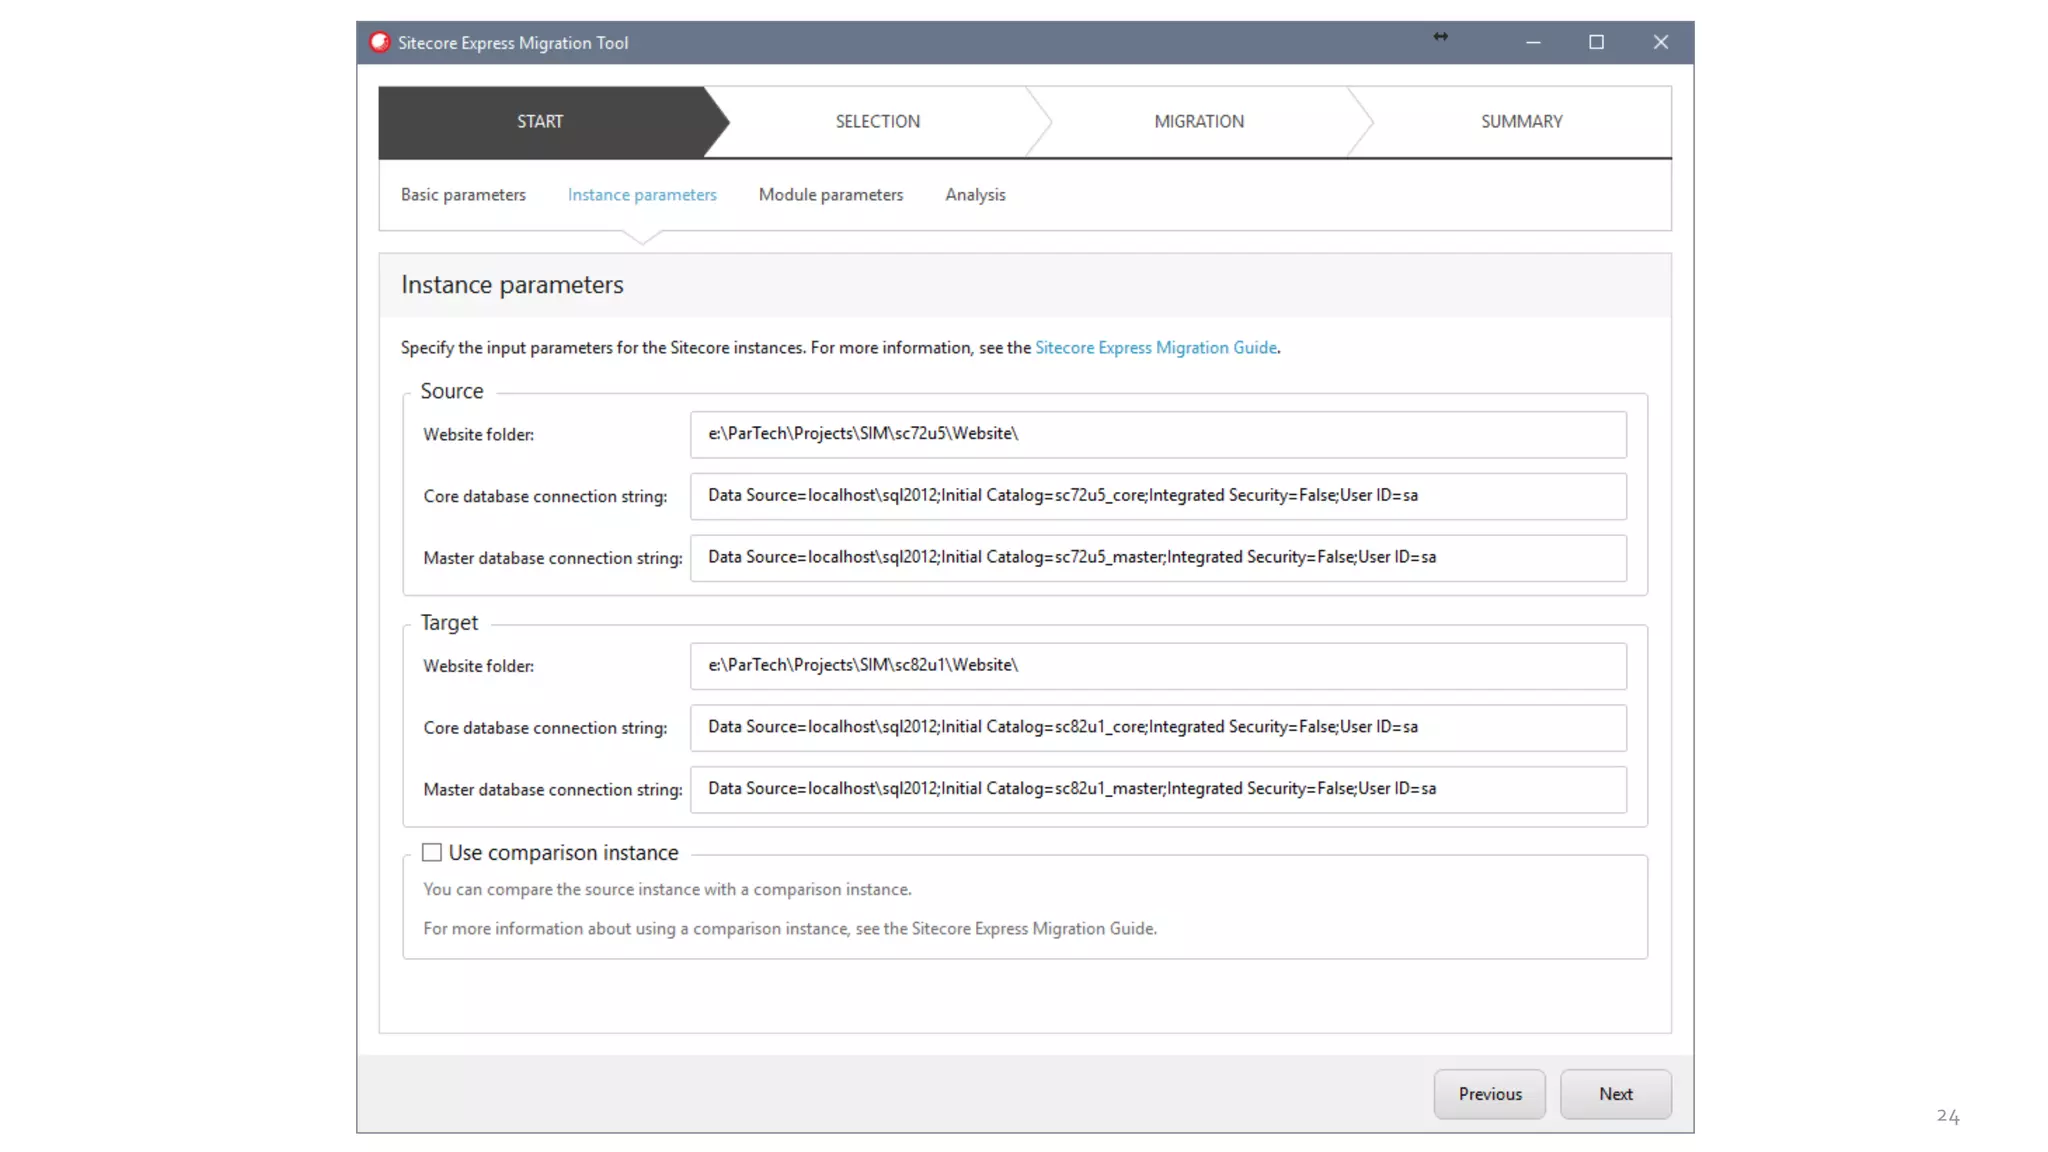Open the Basic parameters sub-tab
Screen dimensions: 2048x1152
click(463, 195)
